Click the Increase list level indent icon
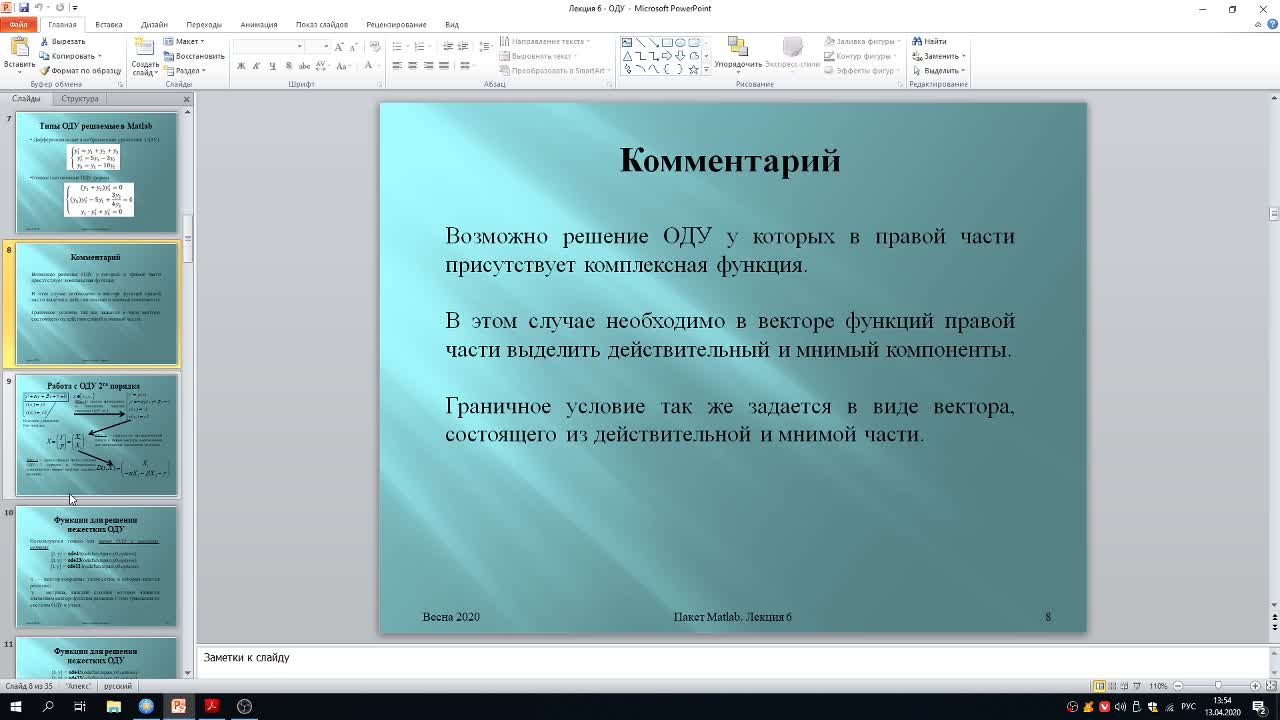This screenshot has width=1280, height=720. pos(463,47)
